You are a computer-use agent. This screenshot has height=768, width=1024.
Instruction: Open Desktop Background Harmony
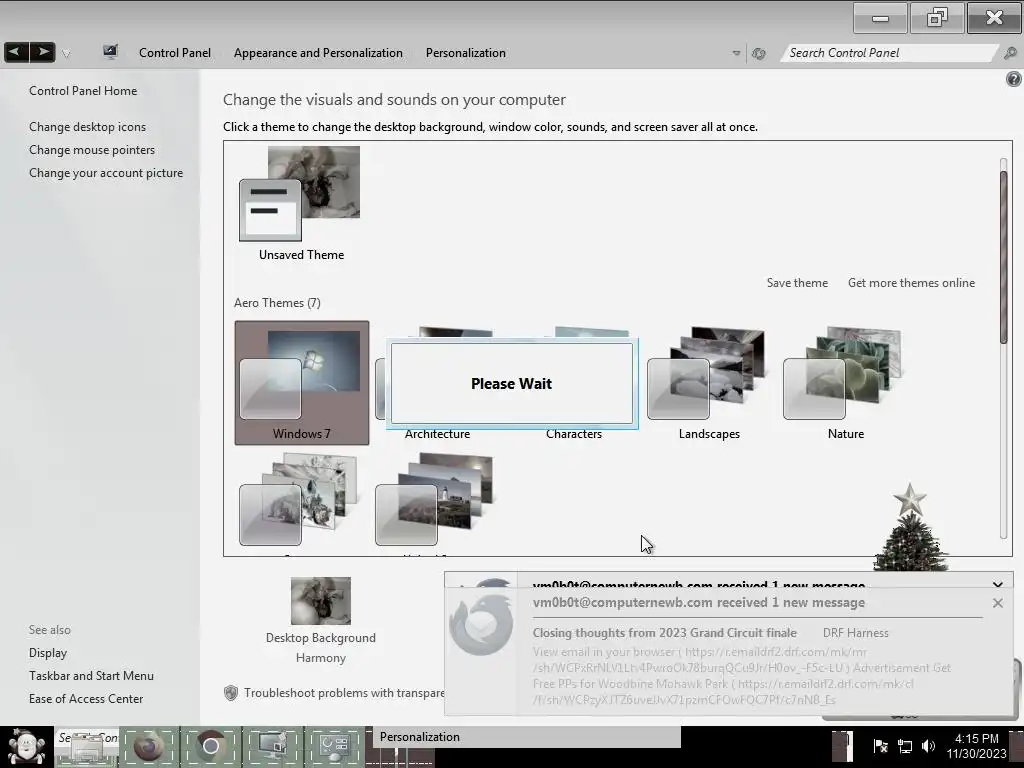point(321,620)
